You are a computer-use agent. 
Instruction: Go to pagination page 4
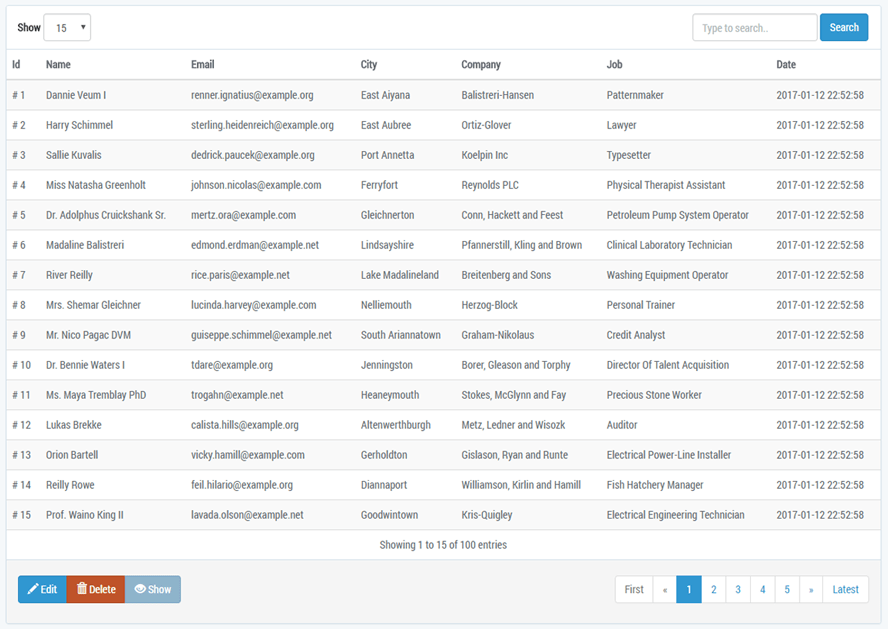[x=763, y=589]
